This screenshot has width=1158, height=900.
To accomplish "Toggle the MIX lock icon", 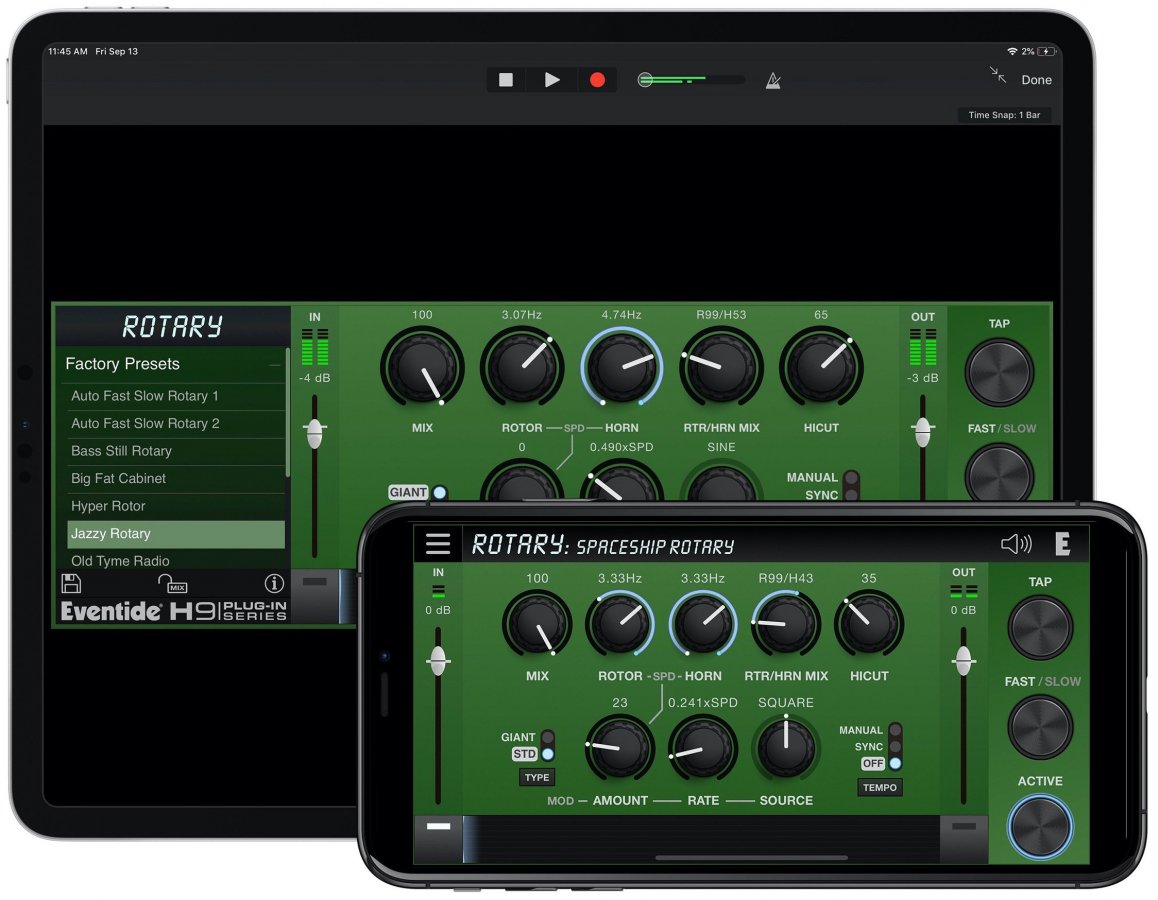I will point(172,584).
